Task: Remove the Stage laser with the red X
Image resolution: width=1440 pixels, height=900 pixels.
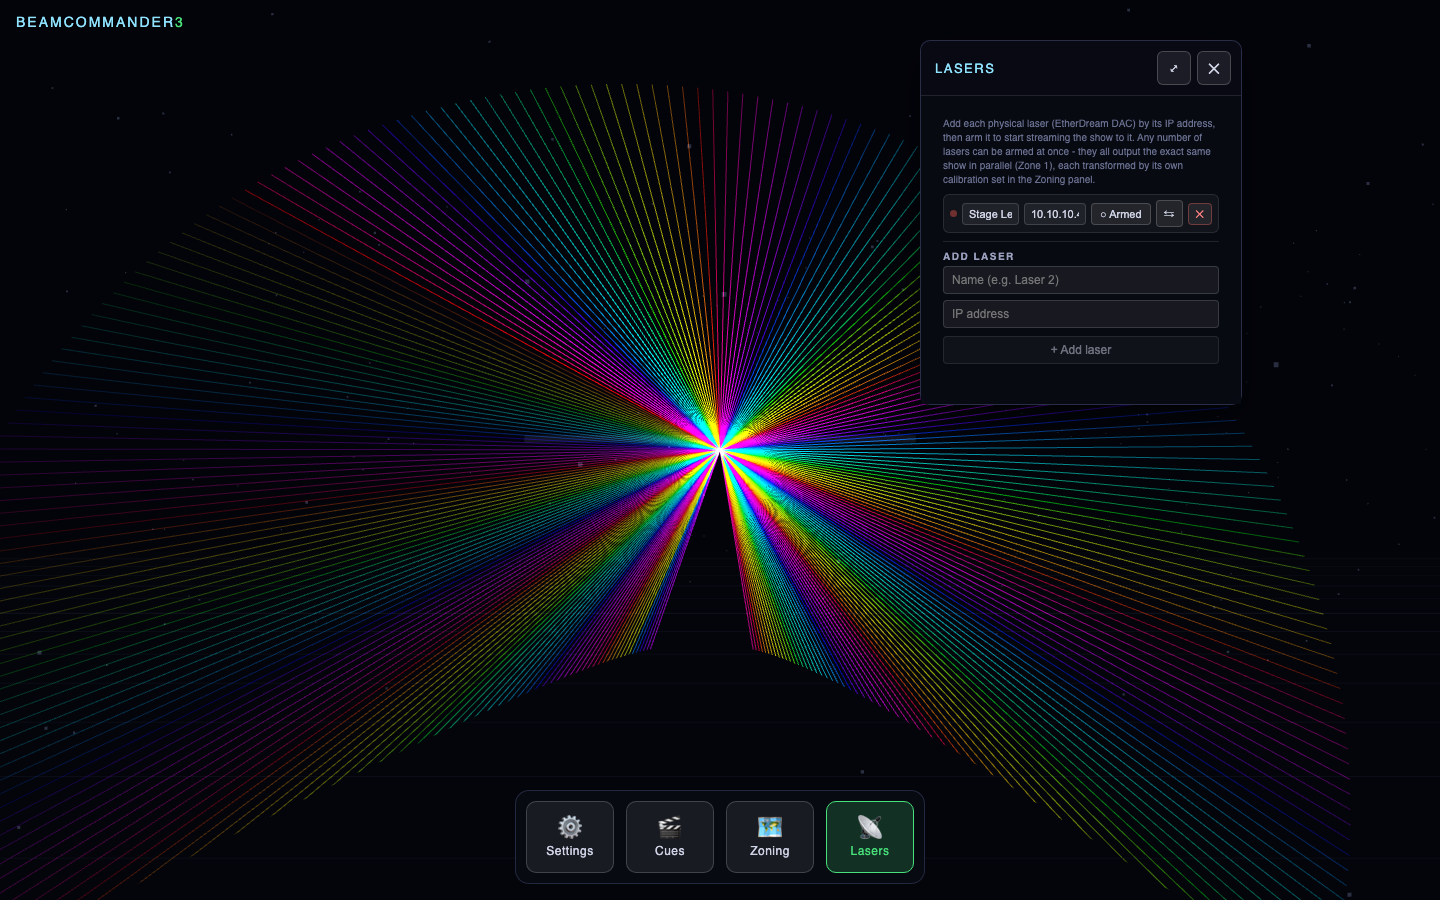Action: point(1199,214)
